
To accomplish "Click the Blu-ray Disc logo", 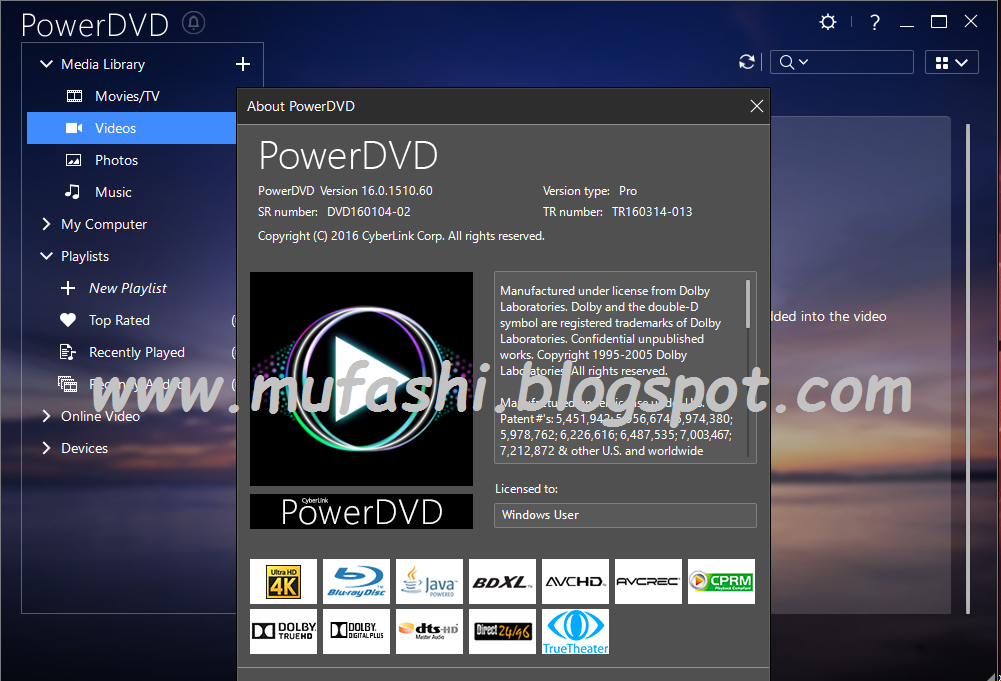I will click(356, 581).
